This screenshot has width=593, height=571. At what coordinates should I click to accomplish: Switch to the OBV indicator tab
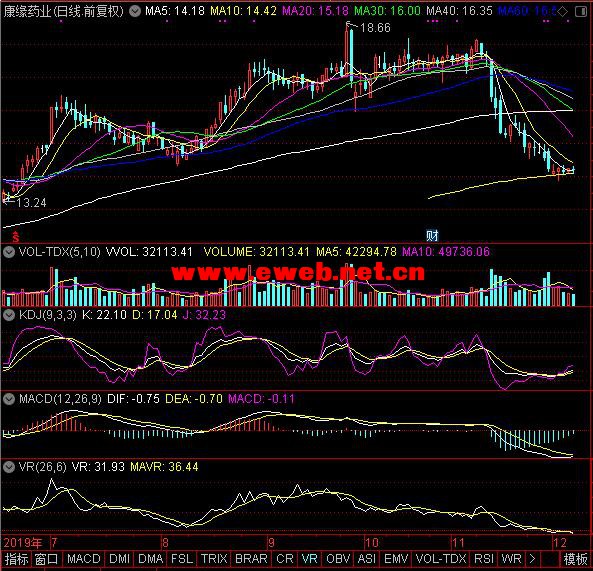(338, 559)
